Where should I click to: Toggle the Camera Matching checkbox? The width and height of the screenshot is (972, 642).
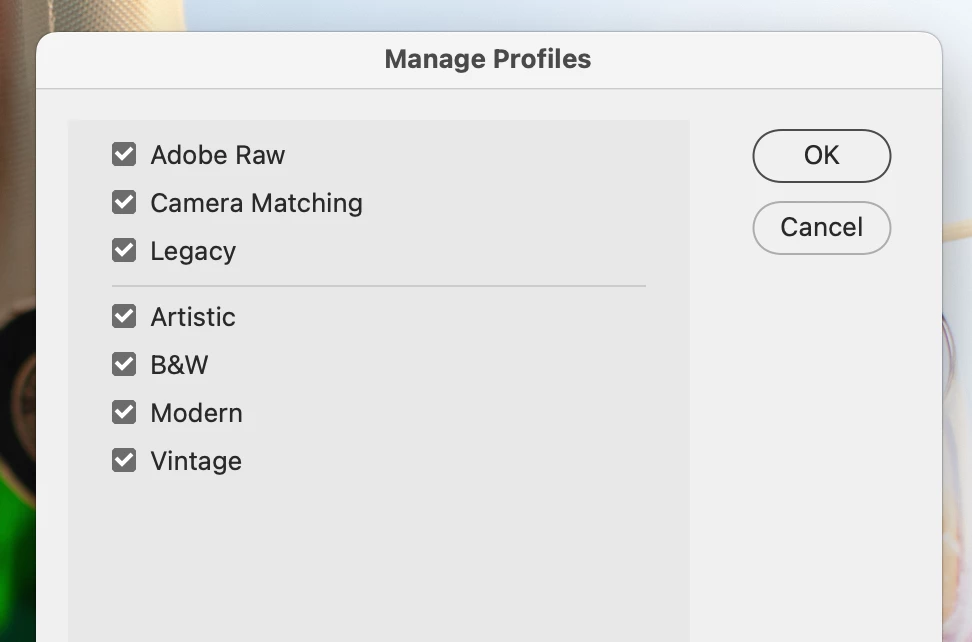tap(124, 203)
